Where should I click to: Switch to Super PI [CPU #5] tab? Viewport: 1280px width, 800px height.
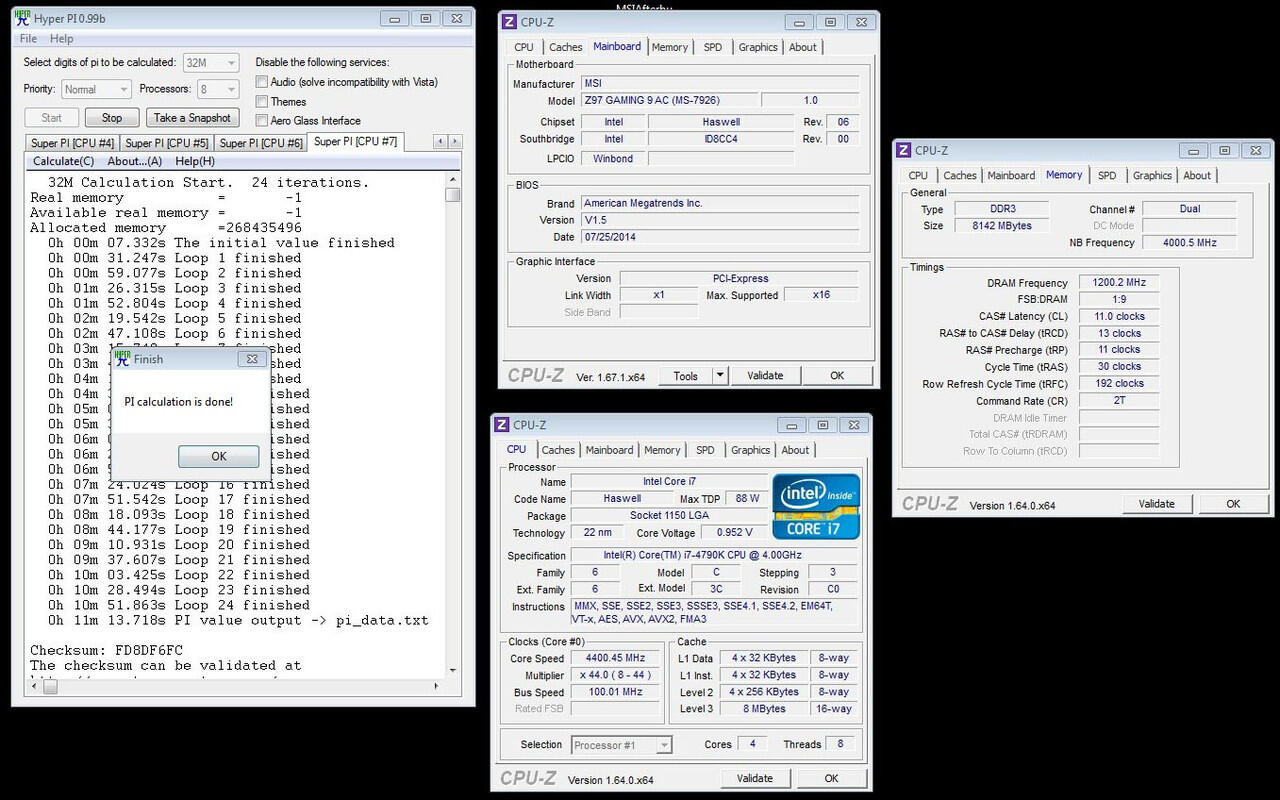[x=167, y=143]
